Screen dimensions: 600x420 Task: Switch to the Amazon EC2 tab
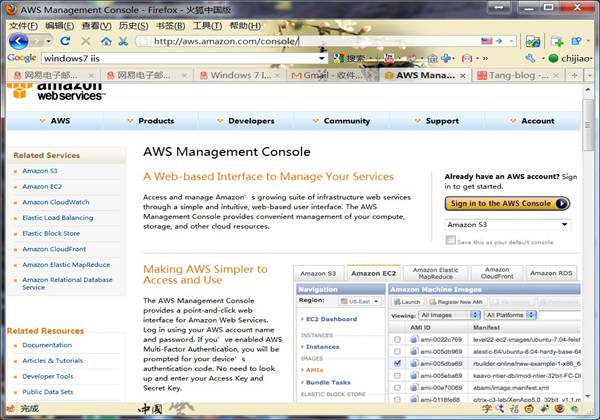373,273
